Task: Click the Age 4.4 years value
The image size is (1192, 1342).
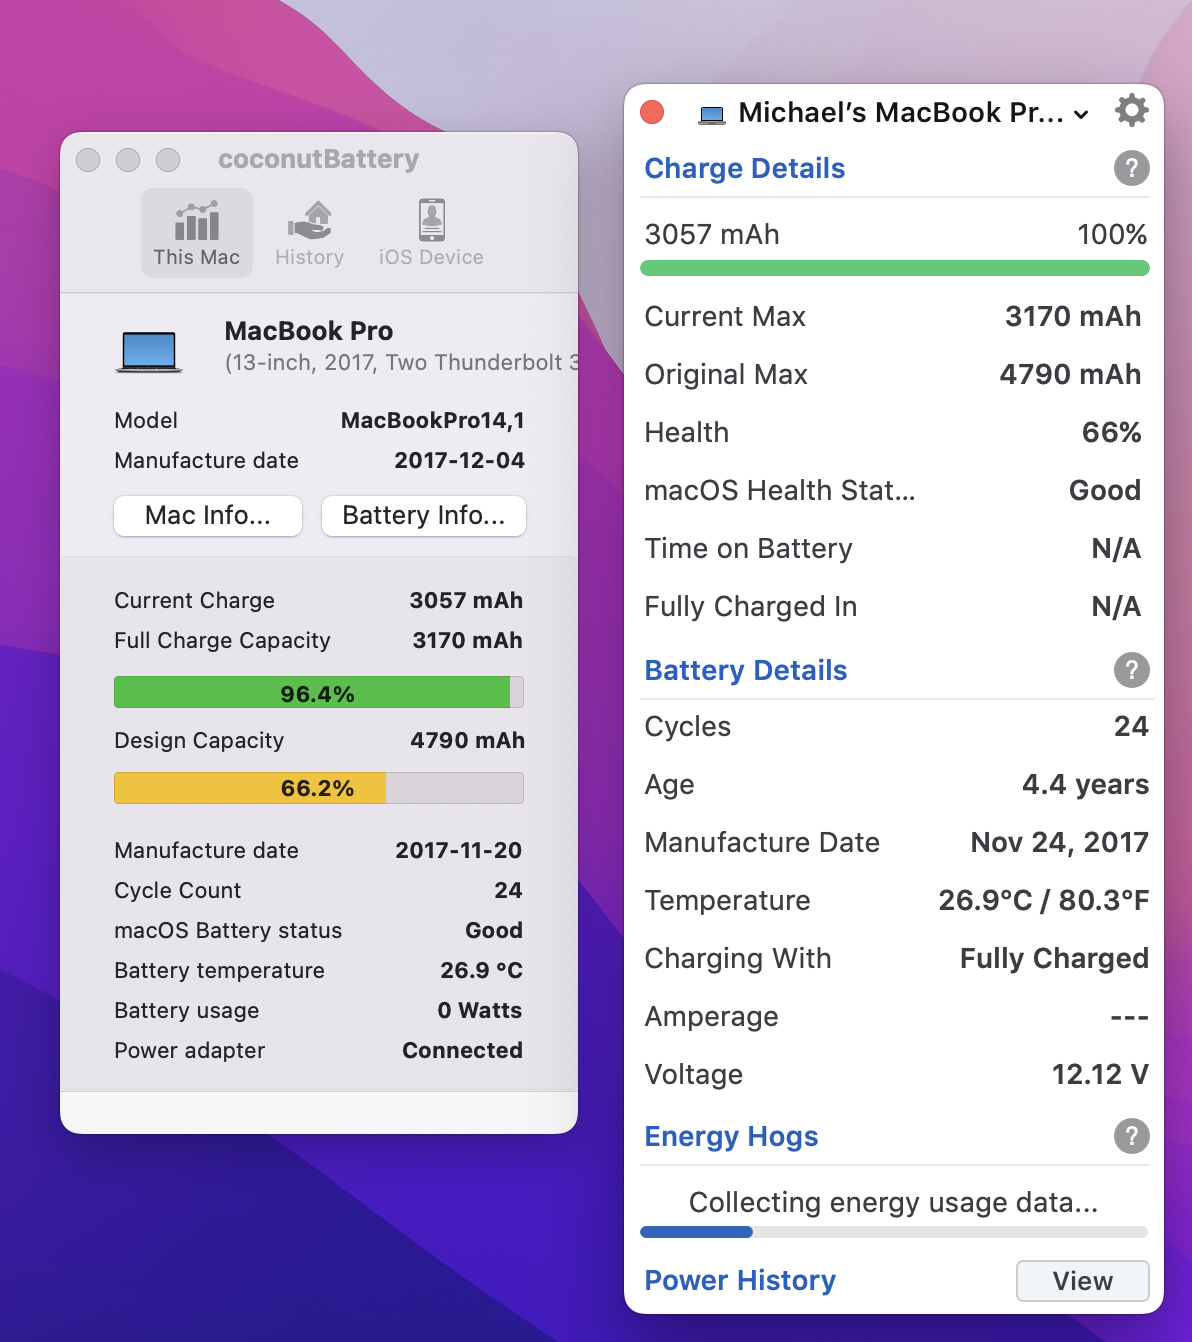Action: pos(1085,784)
